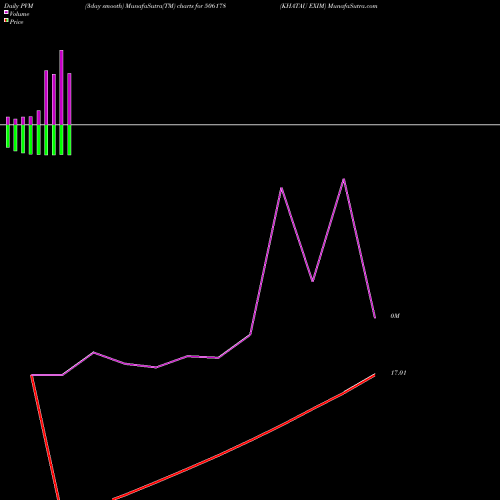
Task: Select the 'Price' legend label
Action: (x=16, y=22)
